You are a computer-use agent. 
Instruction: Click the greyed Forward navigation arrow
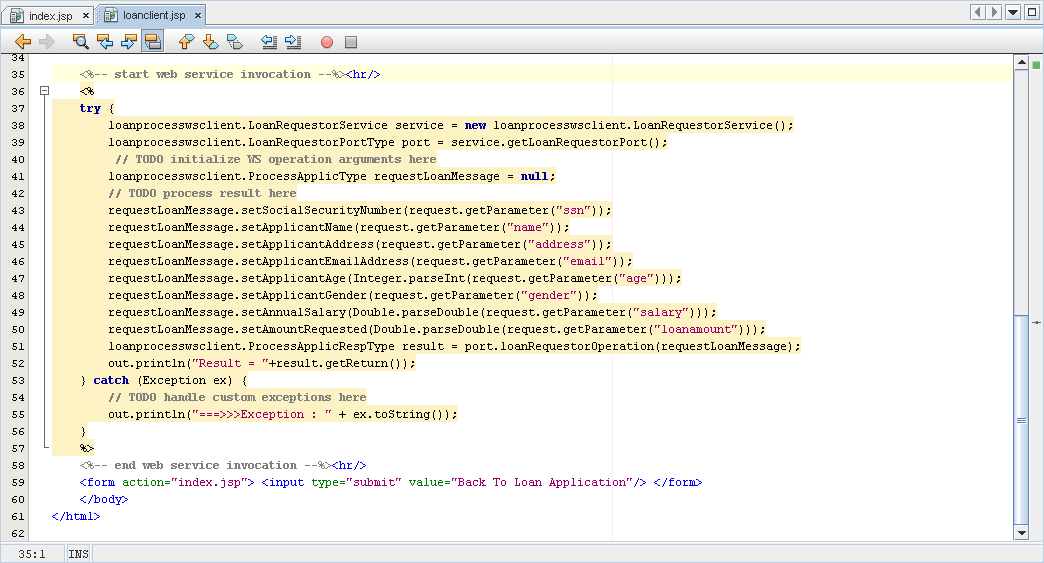click(47, 42)
